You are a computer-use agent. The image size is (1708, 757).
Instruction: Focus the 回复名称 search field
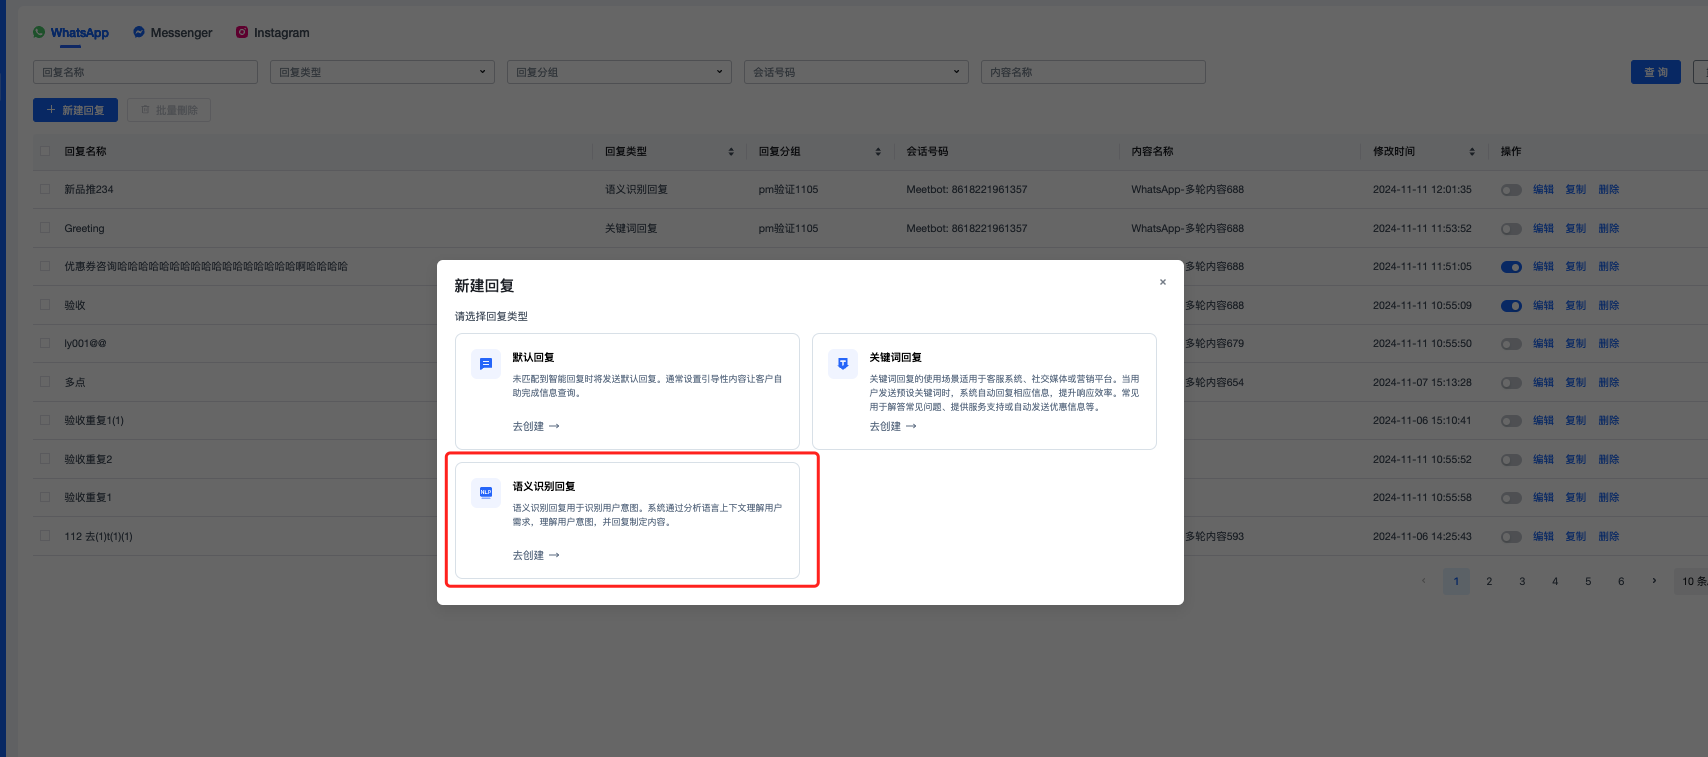point(145,72)
